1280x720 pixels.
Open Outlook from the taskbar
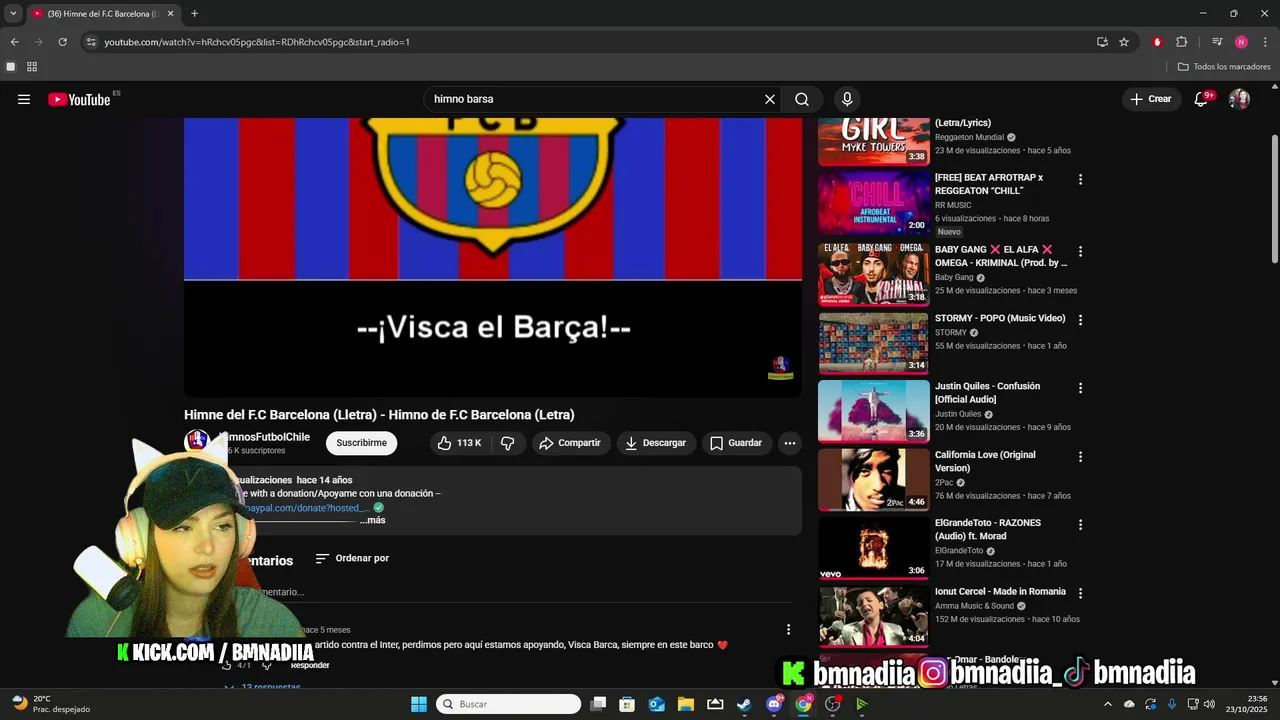click(x=656, y=704)
